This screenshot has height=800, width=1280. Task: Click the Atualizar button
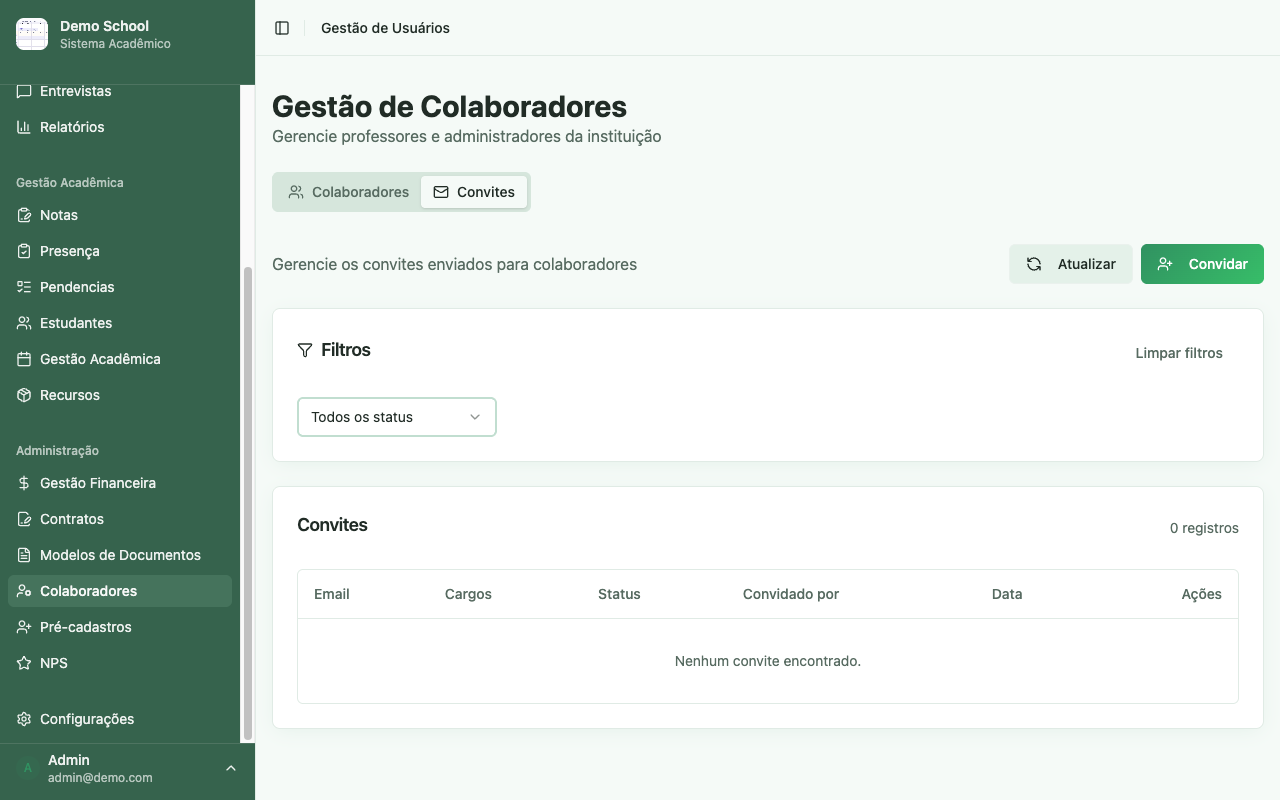point(1071,264)
